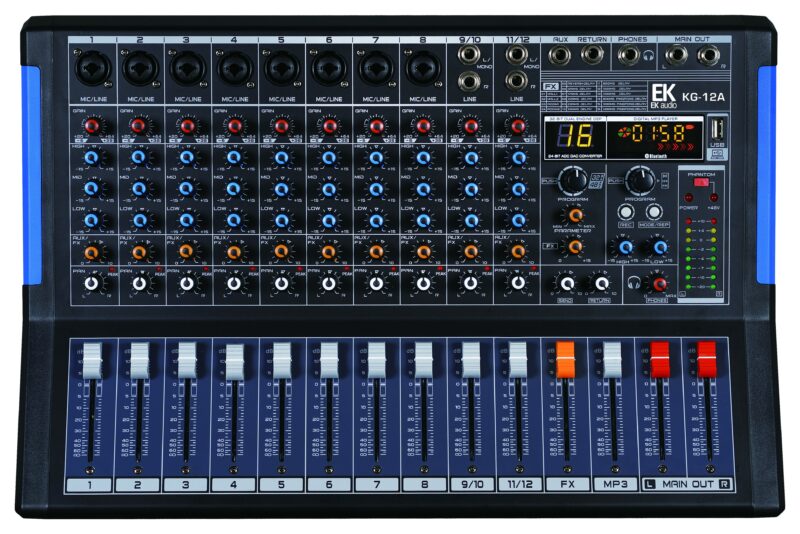Image resolution: width=800 pixels, height=534 pixels.
Task: Click the PHONES output jack
Action: [x=629, y=55]
